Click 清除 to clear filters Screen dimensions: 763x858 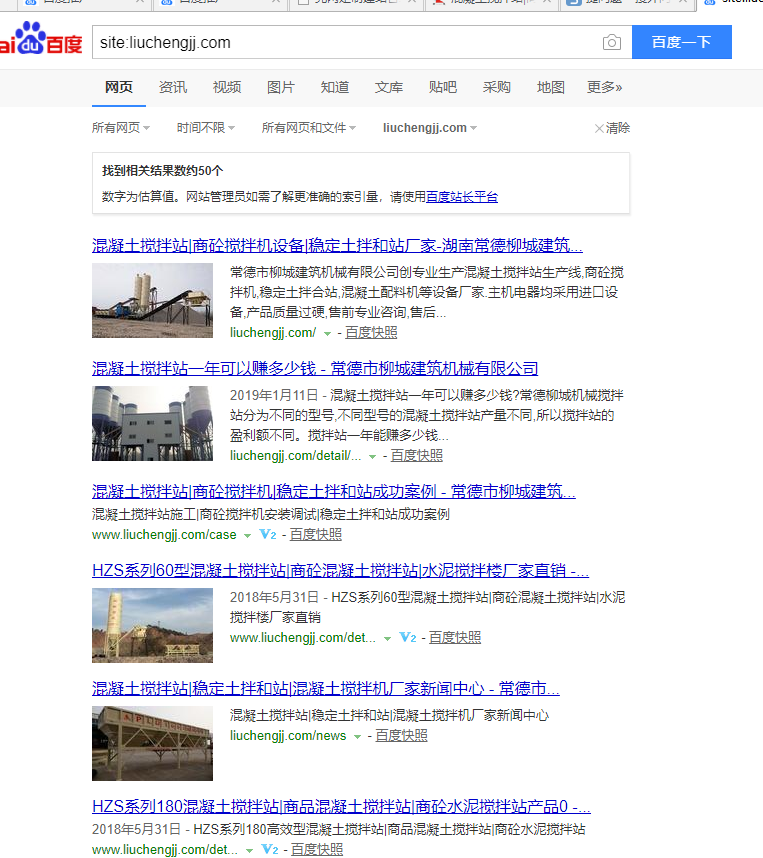[617, 128]
